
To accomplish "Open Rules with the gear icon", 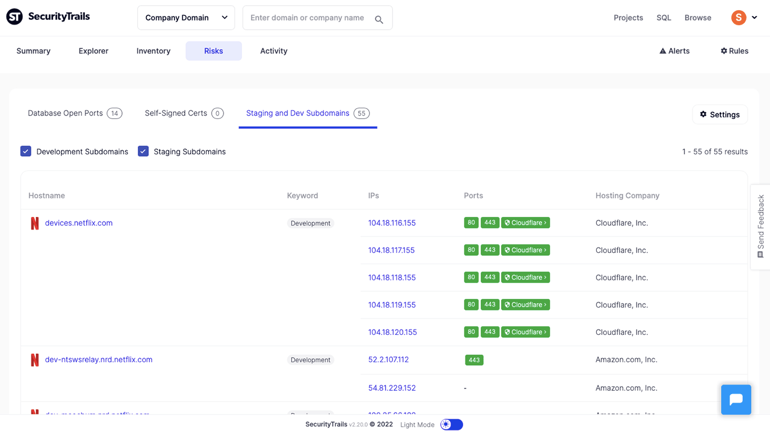I will coord(734,51).
